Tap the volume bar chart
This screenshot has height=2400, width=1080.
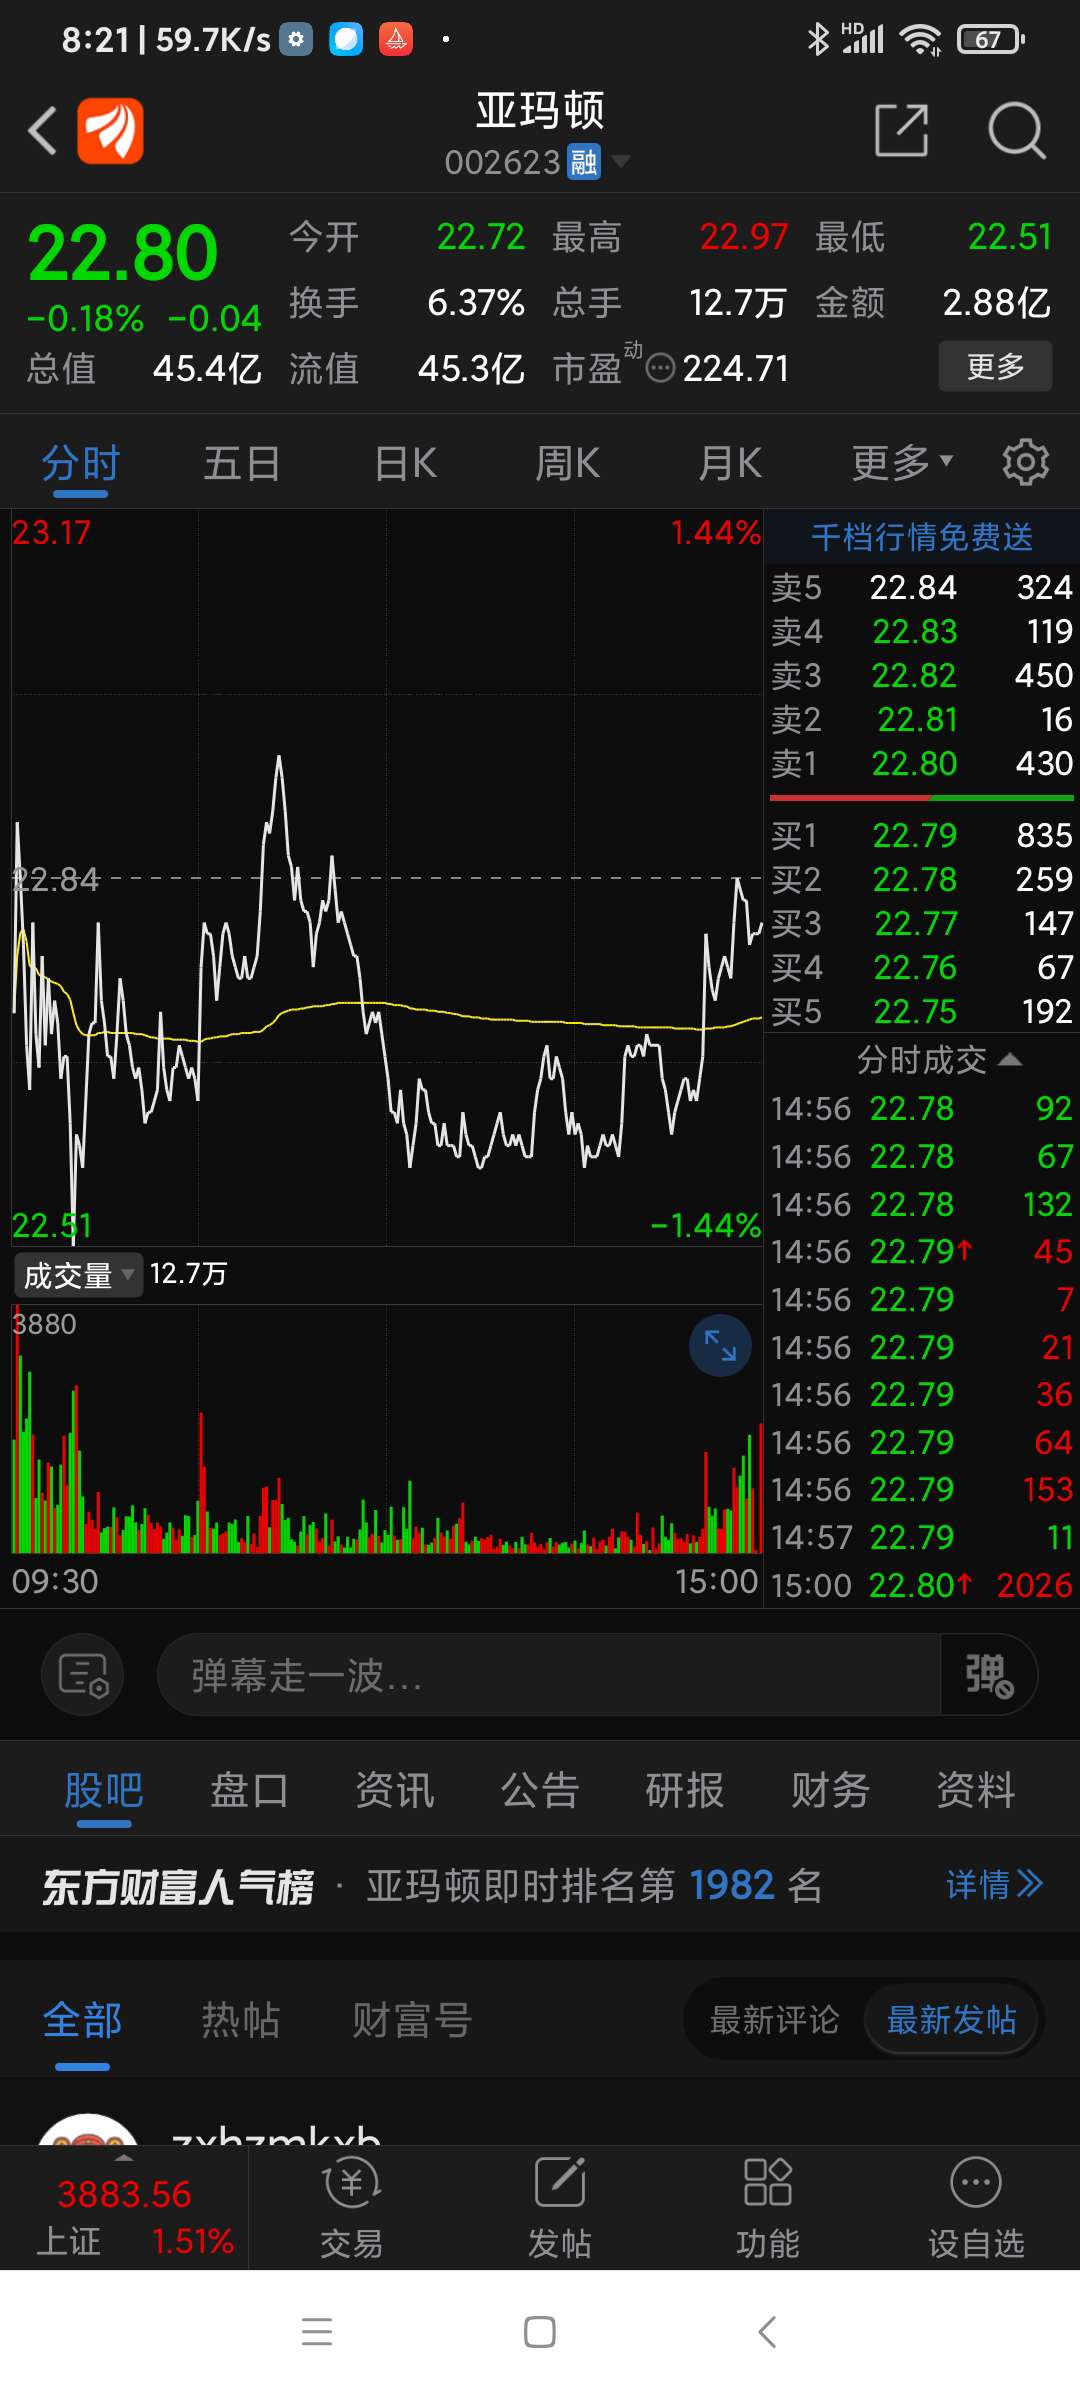(x=387, y=1430)
